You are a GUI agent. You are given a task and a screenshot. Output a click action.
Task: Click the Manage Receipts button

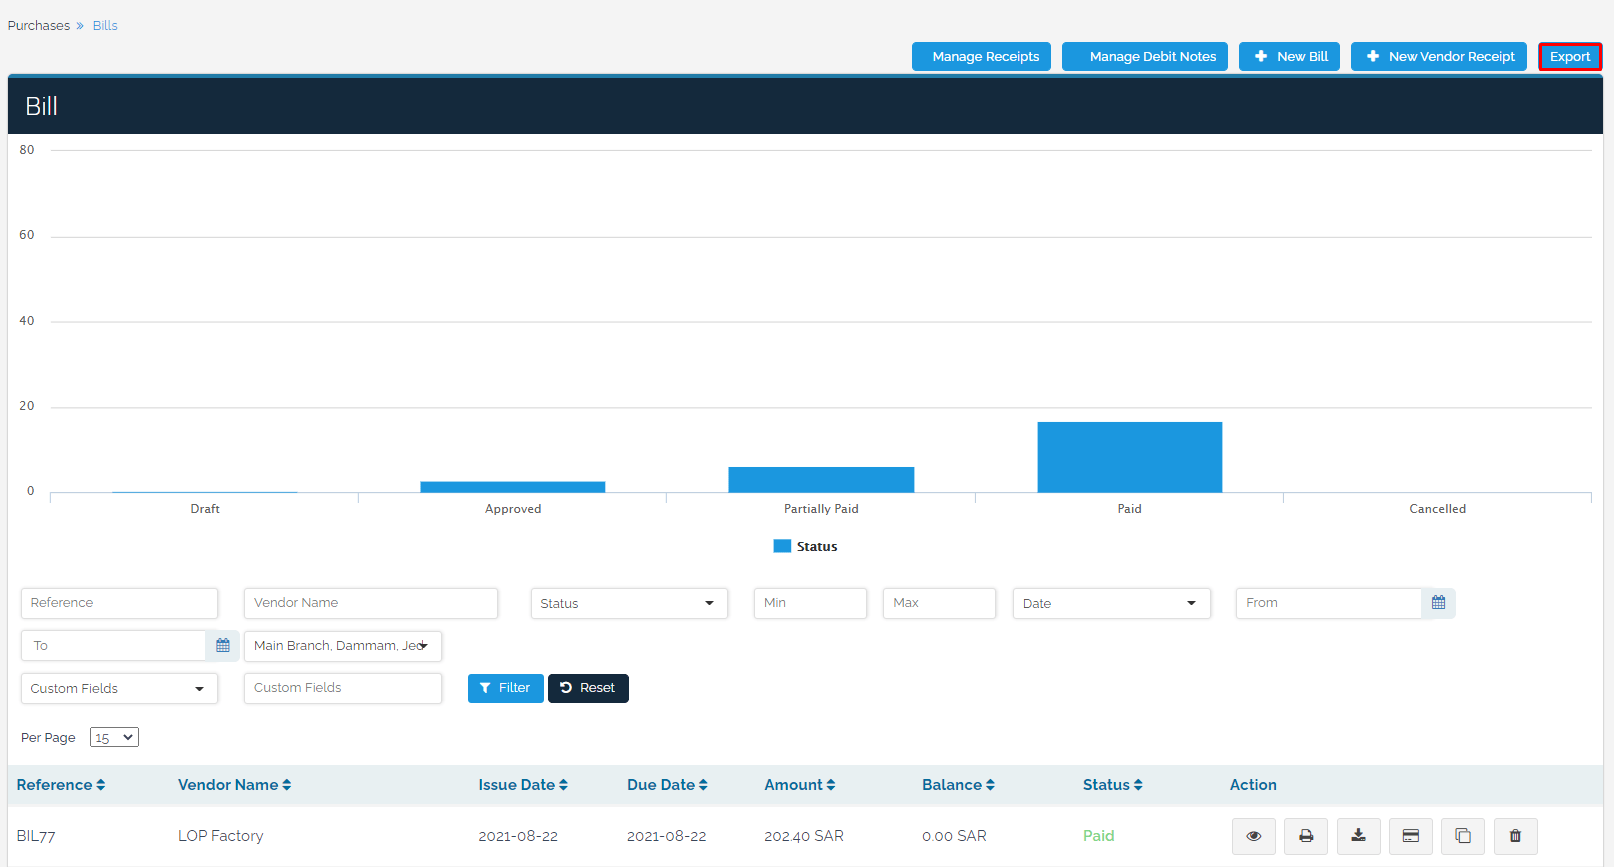pyautogui.click(x=981, y=57)
